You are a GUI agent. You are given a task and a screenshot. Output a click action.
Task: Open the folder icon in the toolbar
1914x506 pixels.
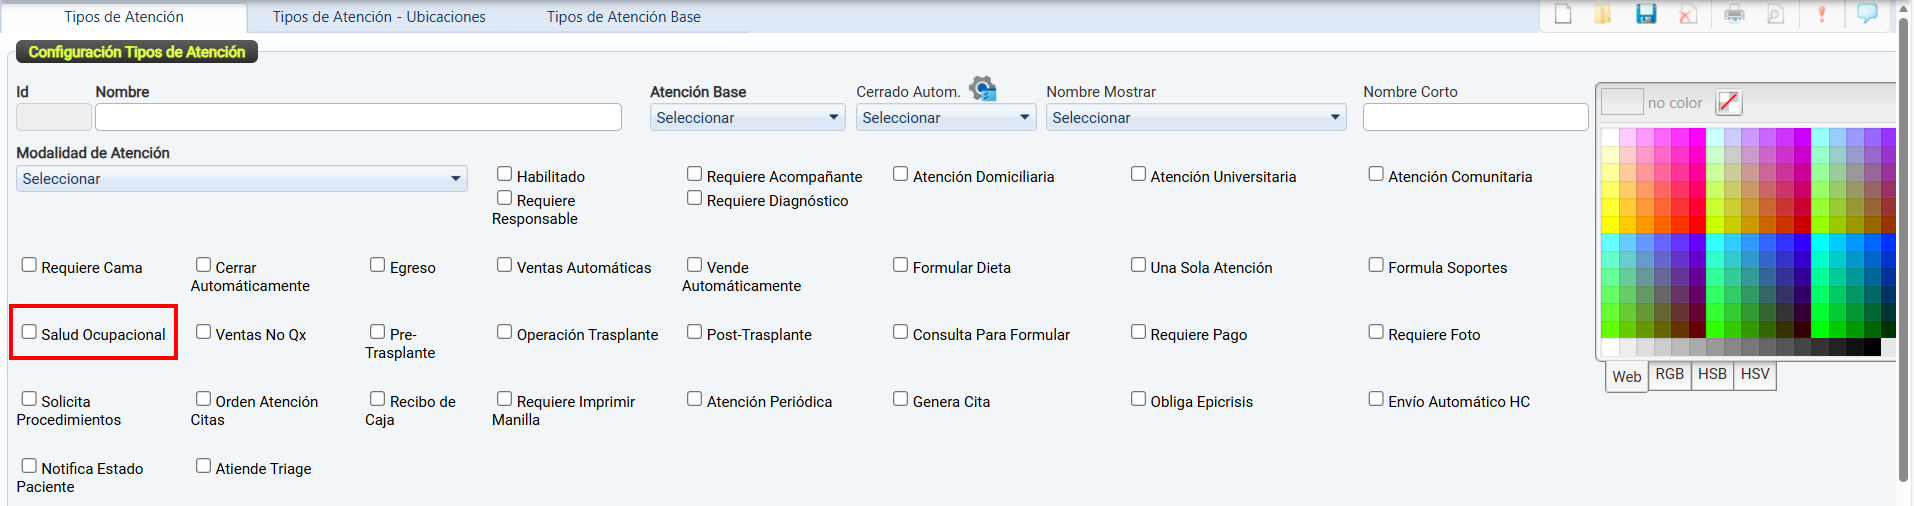tap(1603, 14)
